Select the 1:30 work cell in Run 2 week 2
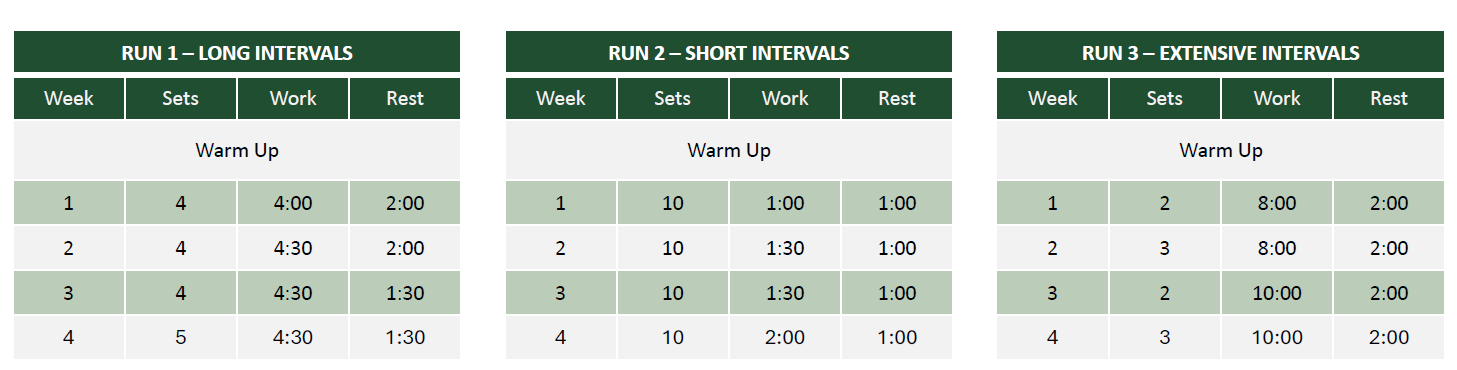The width and height of the screenshot is (1457, 370). 785,248
